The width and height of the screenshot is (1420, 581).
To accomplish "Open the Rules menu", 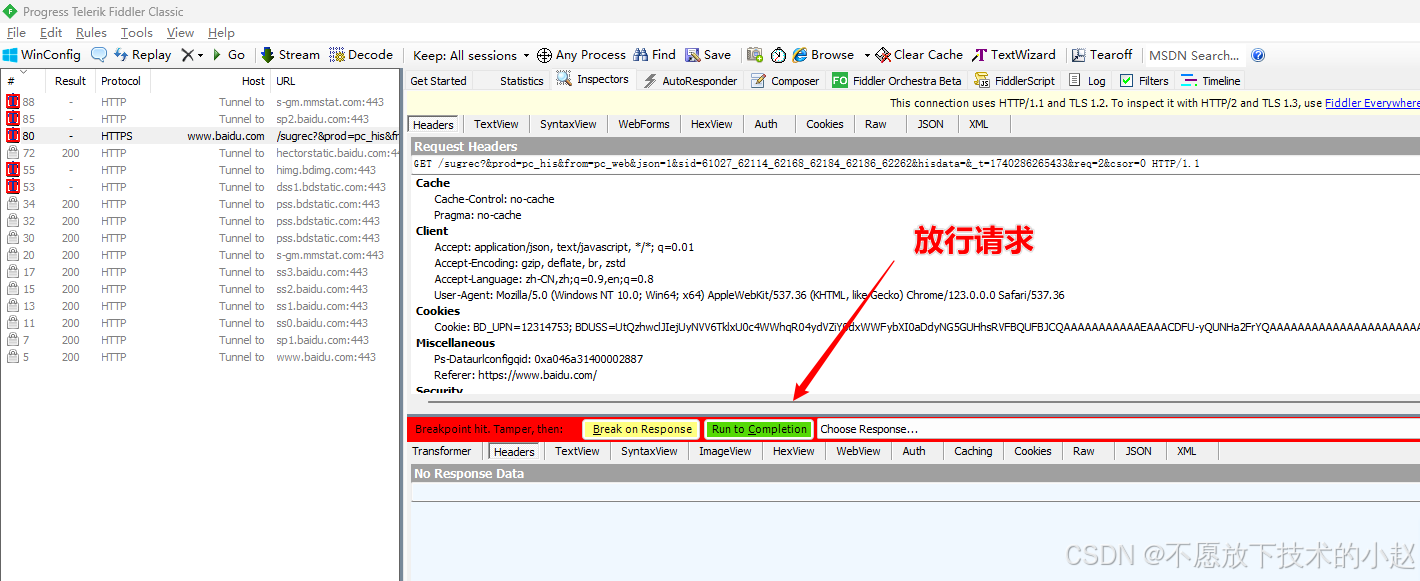I will tap(91, 33).
